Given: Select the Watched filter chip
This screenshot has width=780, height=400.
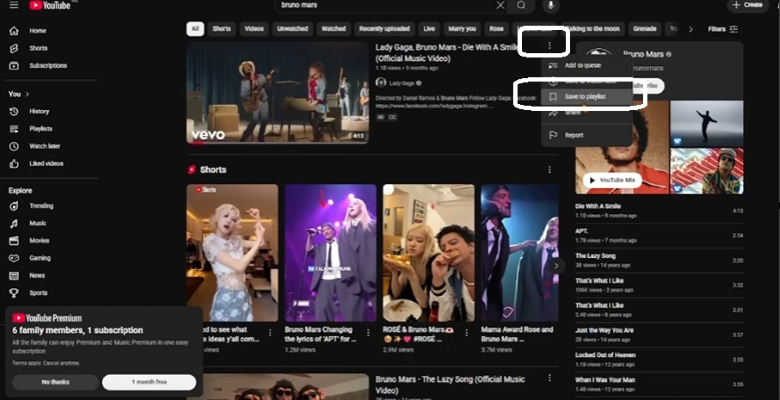Looking at the screenshot, I should click(333, 29).
